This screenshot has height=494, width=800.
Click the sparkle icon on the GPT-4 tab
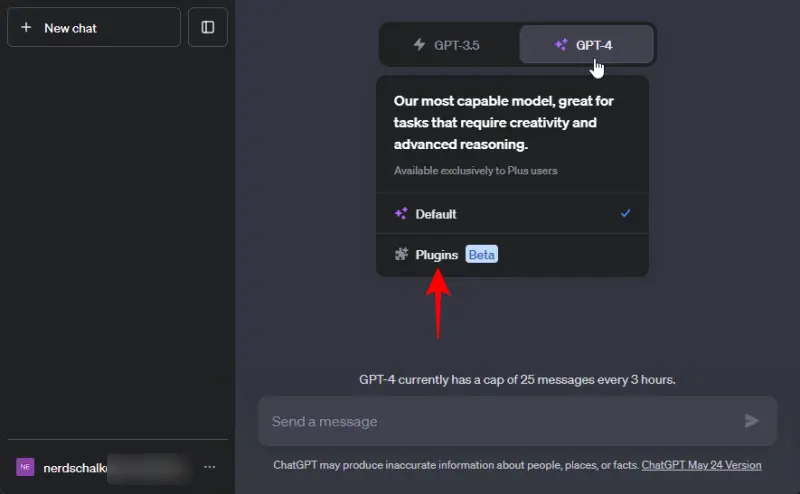click(561, 45)
